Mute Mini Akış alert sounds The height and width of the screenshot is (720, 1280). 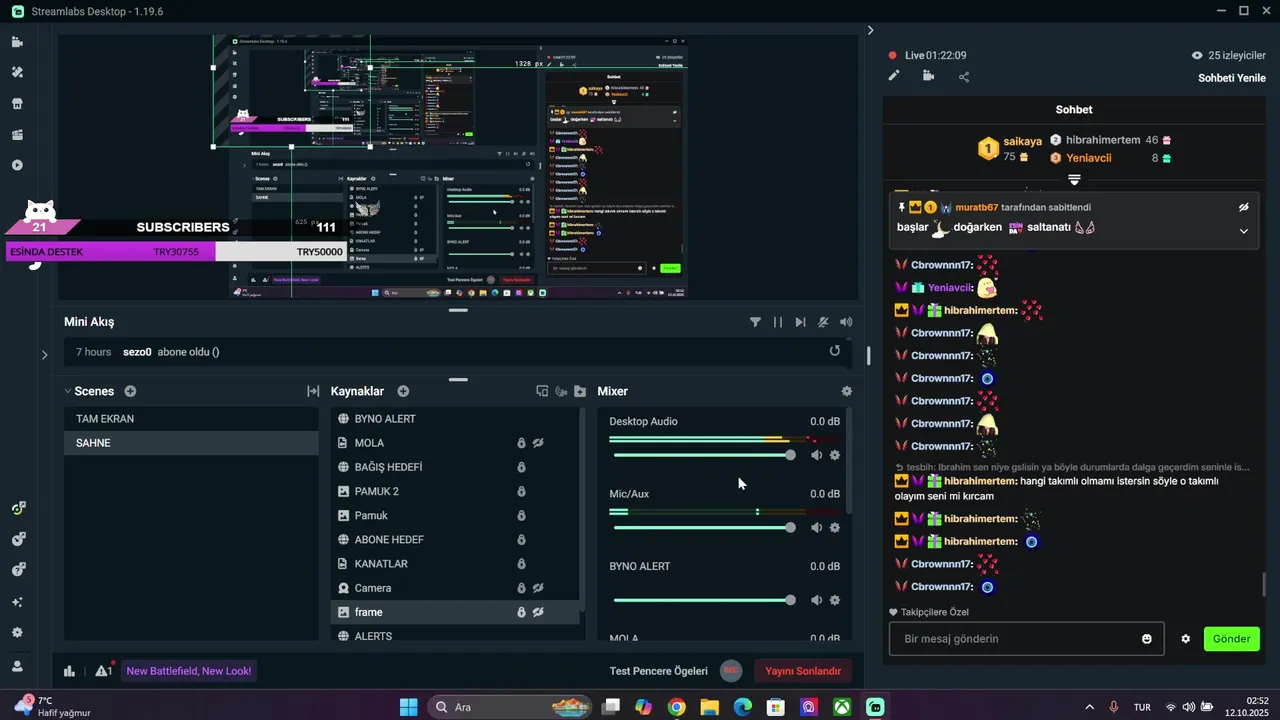pyautogui.click(x=846, y=322)
